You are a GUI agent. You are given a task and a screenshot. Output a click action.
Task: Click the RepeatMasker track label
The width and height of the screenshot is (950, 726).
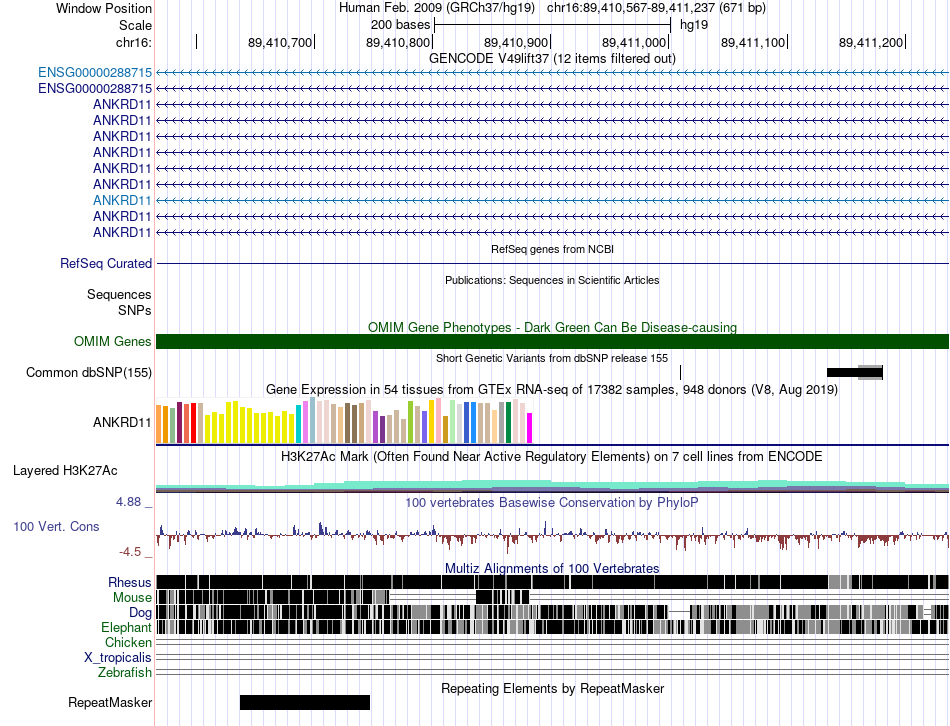click(x=110, y=703)
